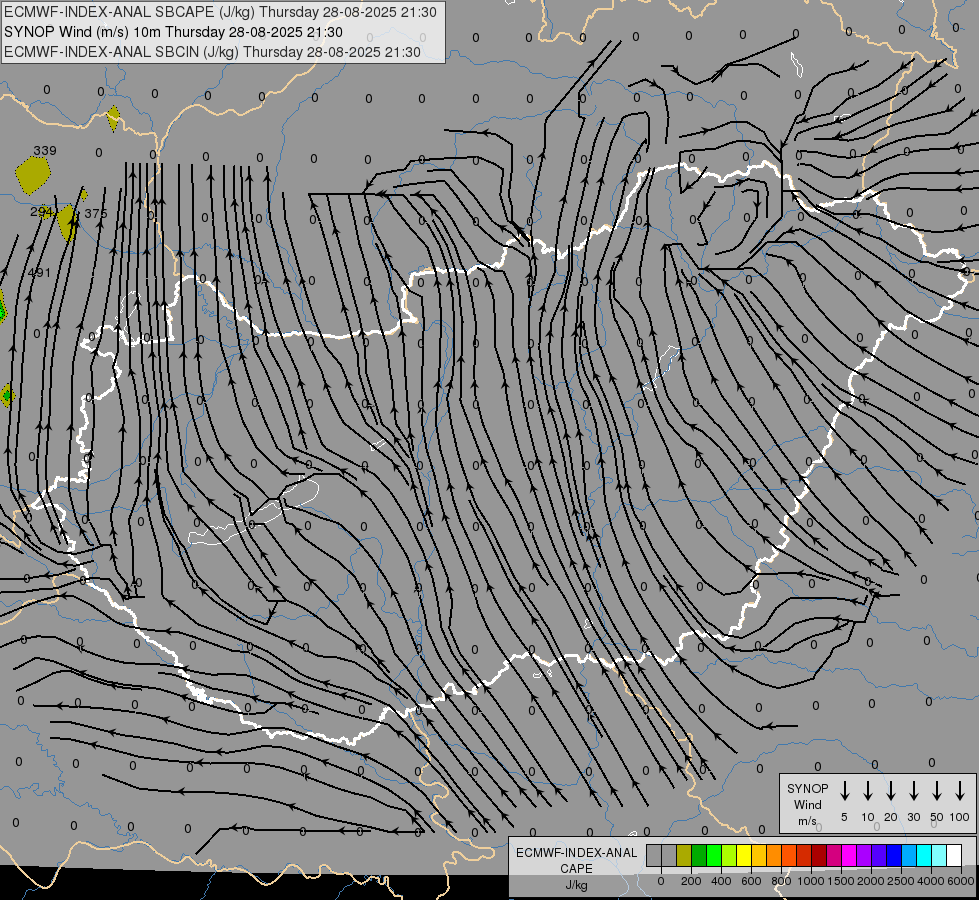Image resolution: width=979 pixels, height=900 pixels.
Task: Click the SBCAPE header line in title box
Action: (x=220, y=12)
